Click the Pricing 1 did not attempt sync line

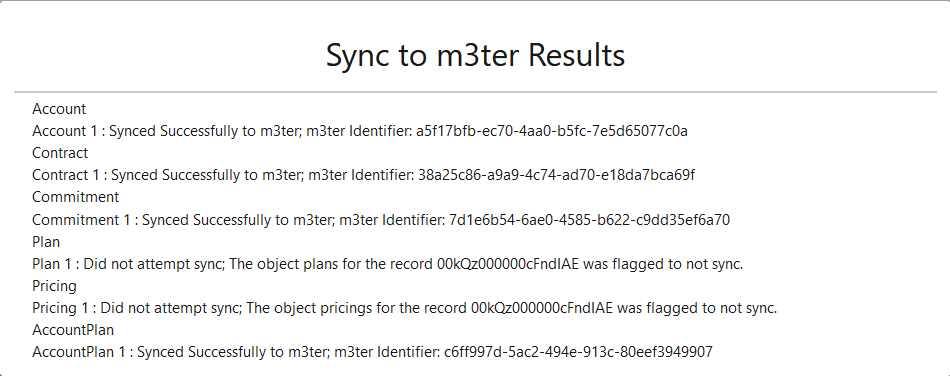click(x=405, y=308)
